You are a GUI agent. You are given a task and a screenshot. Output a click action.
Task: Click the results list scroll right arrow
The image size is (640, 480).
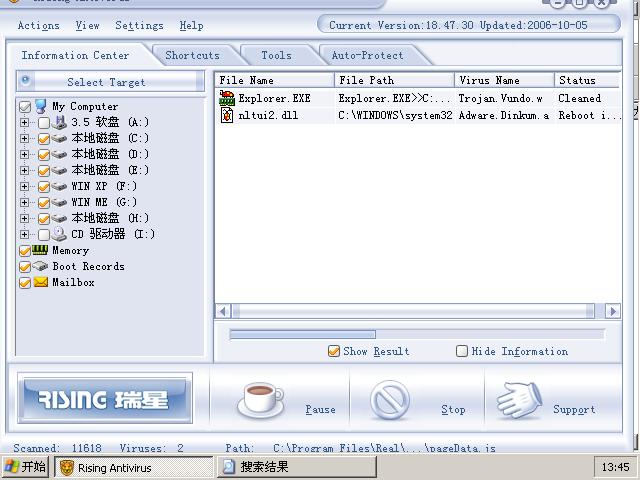(613, 311)
